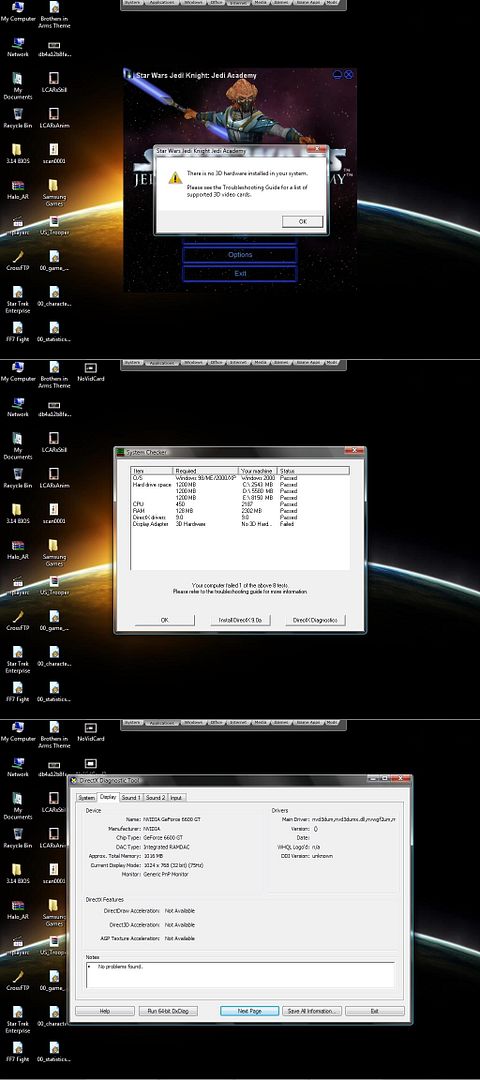The image size is (480, 1080).
Task: Open Brothers in Arms Theme icon beside System Checker
Action: click(x=54, y=375)
